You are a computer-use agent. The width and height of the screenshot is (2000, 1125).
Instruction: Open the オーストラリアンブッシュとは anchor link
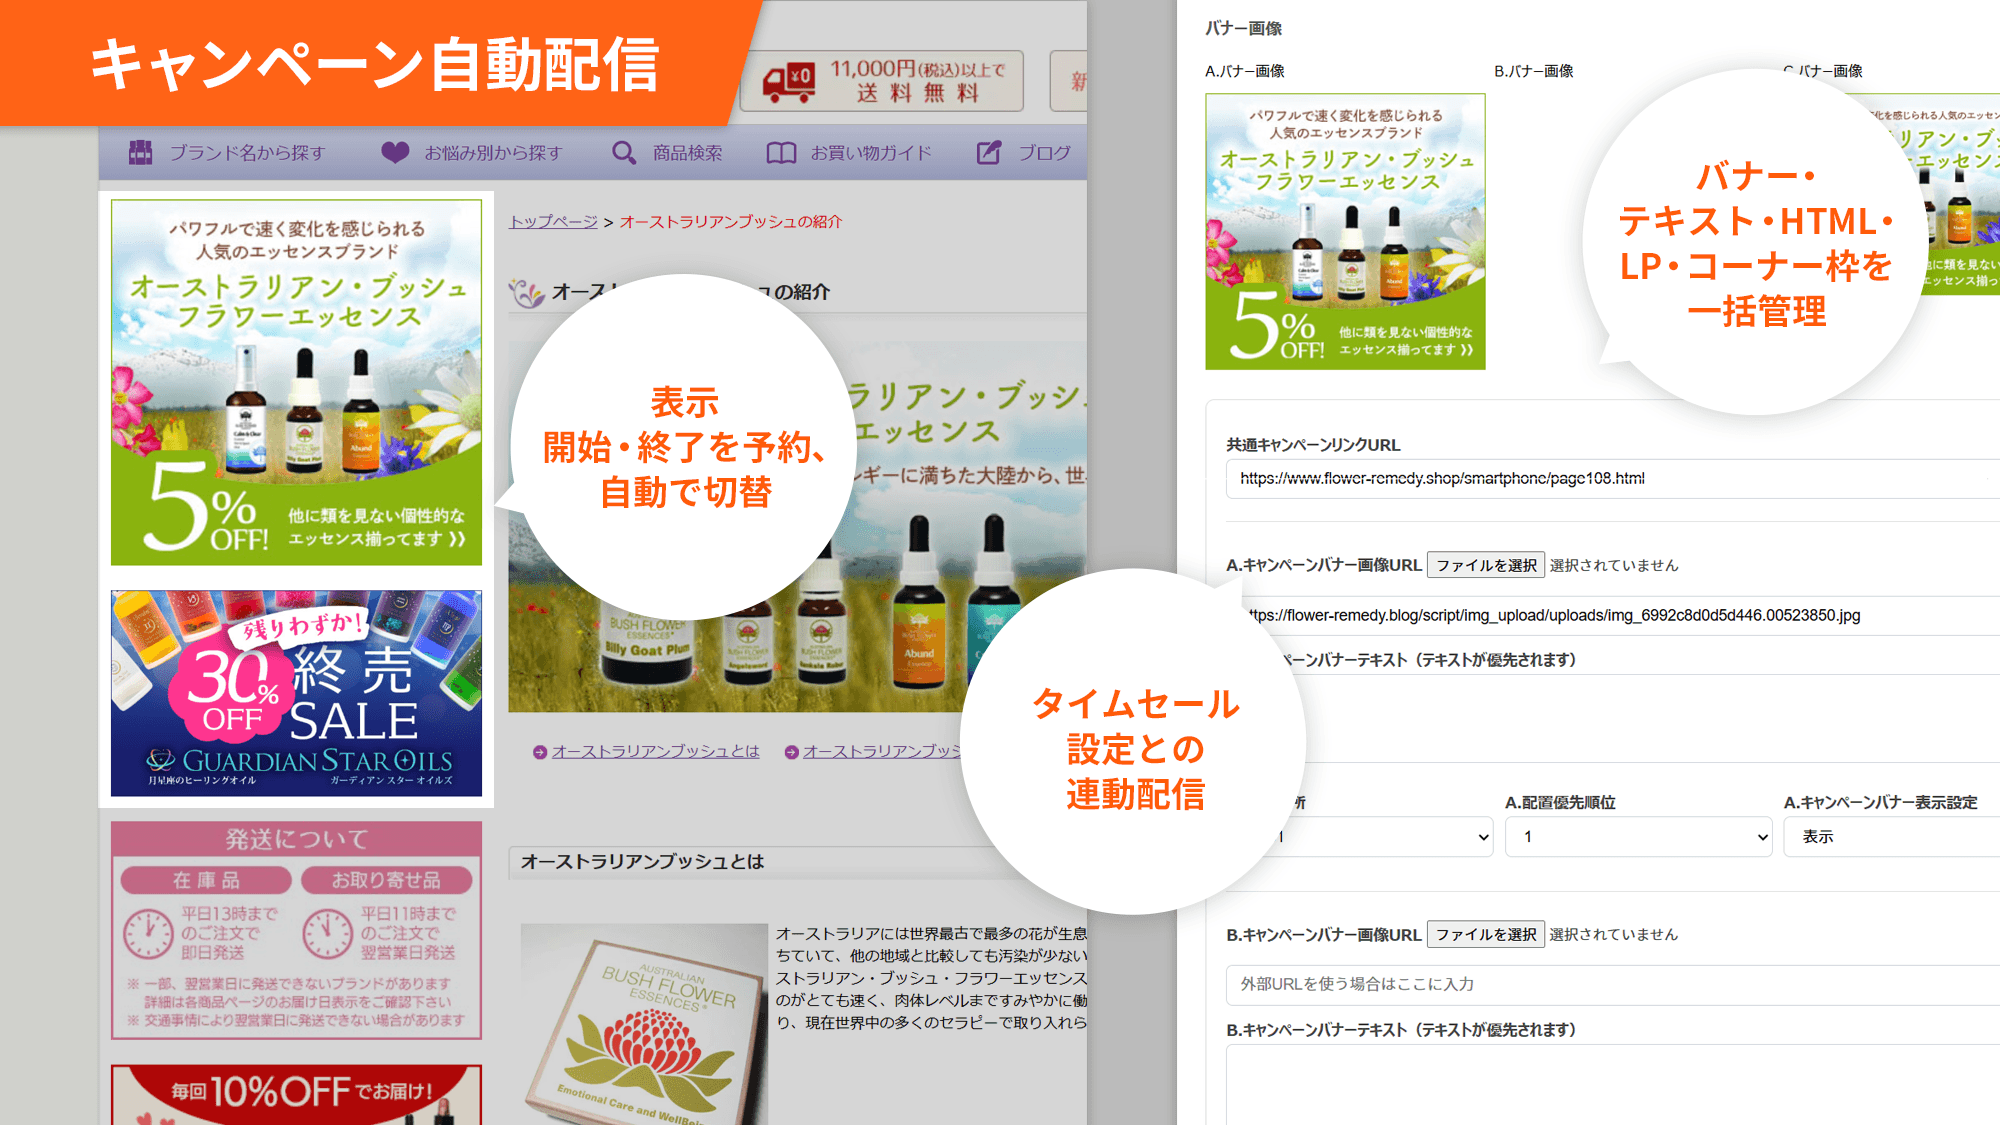tap(656, 752)
